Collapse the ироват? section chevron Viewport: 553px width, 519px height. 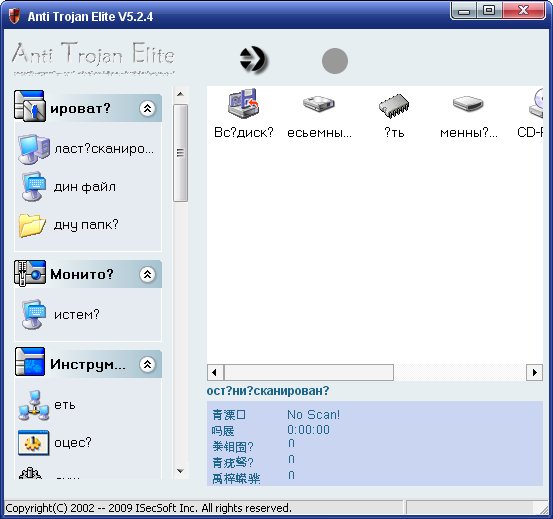[x=147, y=108]
